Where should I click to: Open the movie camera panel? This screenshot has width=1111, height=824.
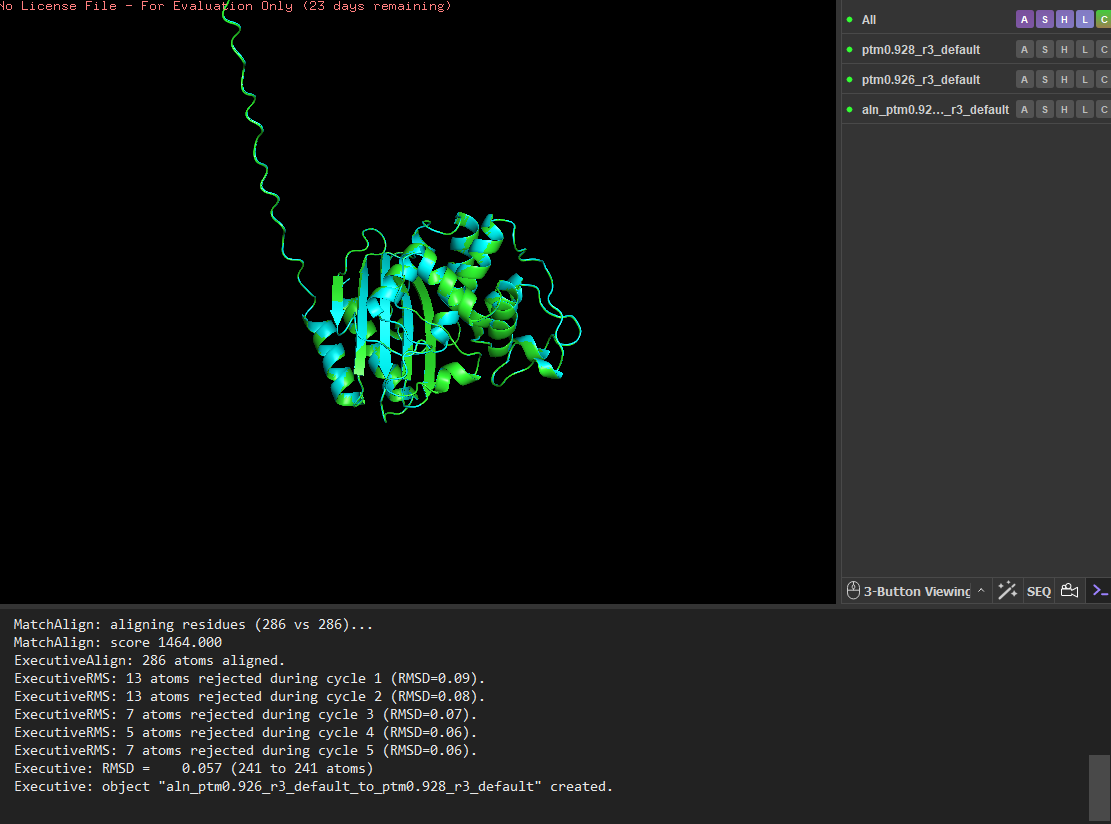click(1069, 591)
